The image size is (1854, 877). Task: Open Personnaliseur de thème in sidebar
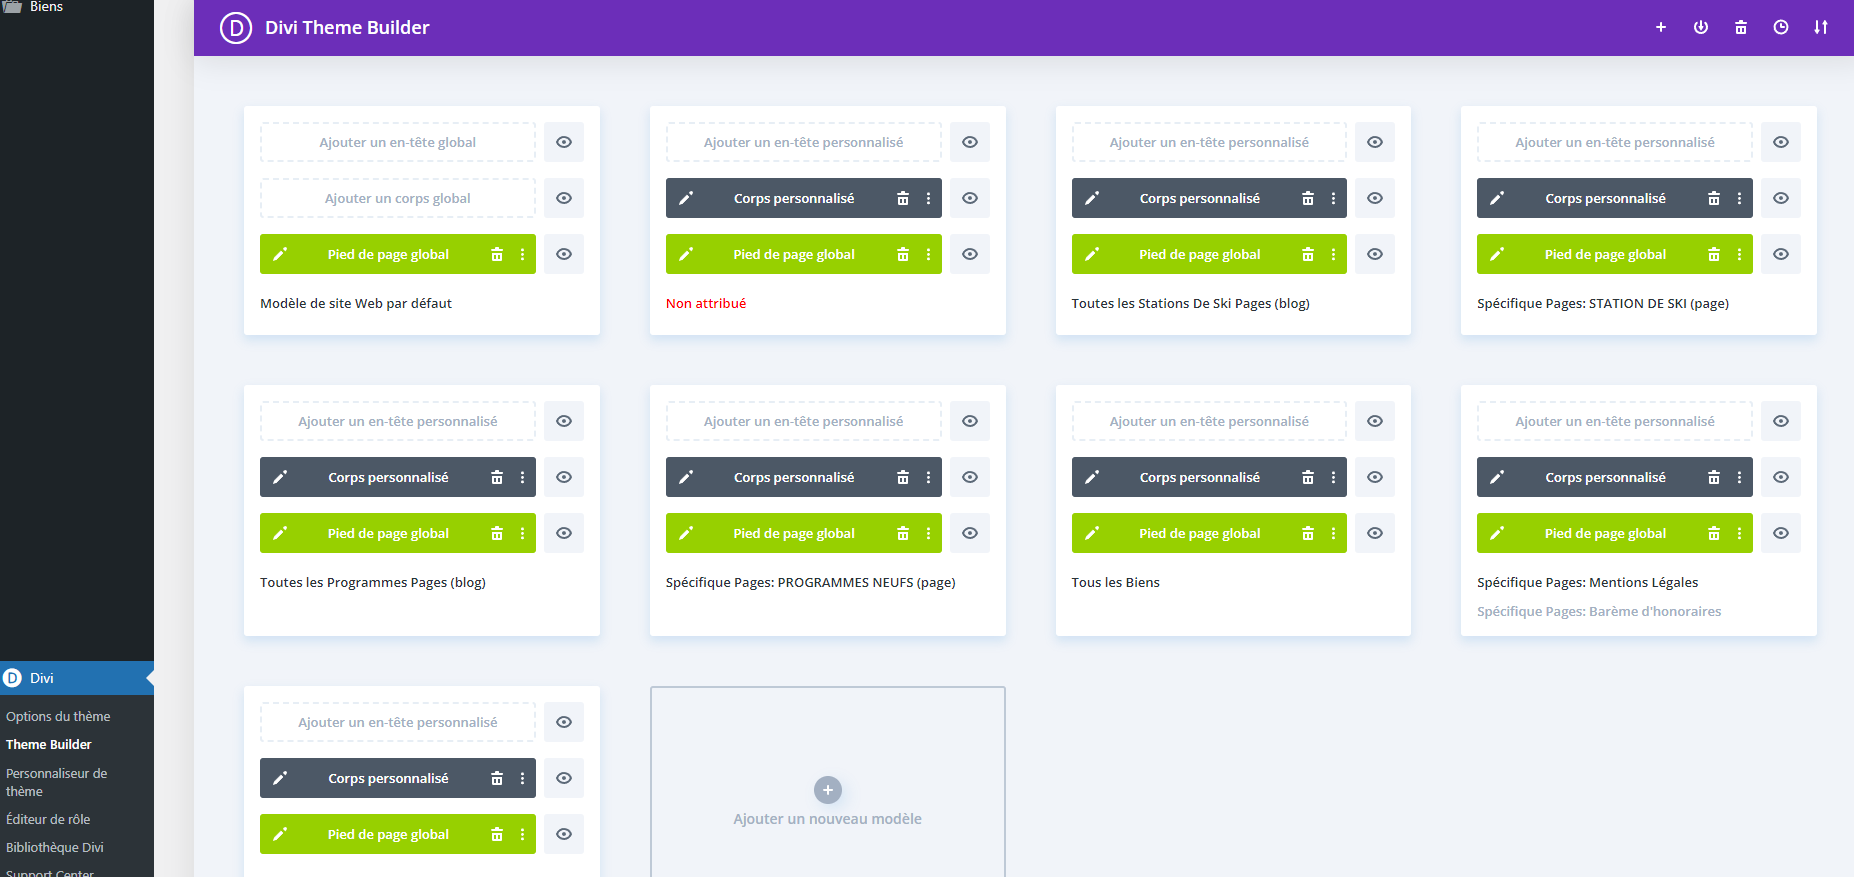point(56,782)
